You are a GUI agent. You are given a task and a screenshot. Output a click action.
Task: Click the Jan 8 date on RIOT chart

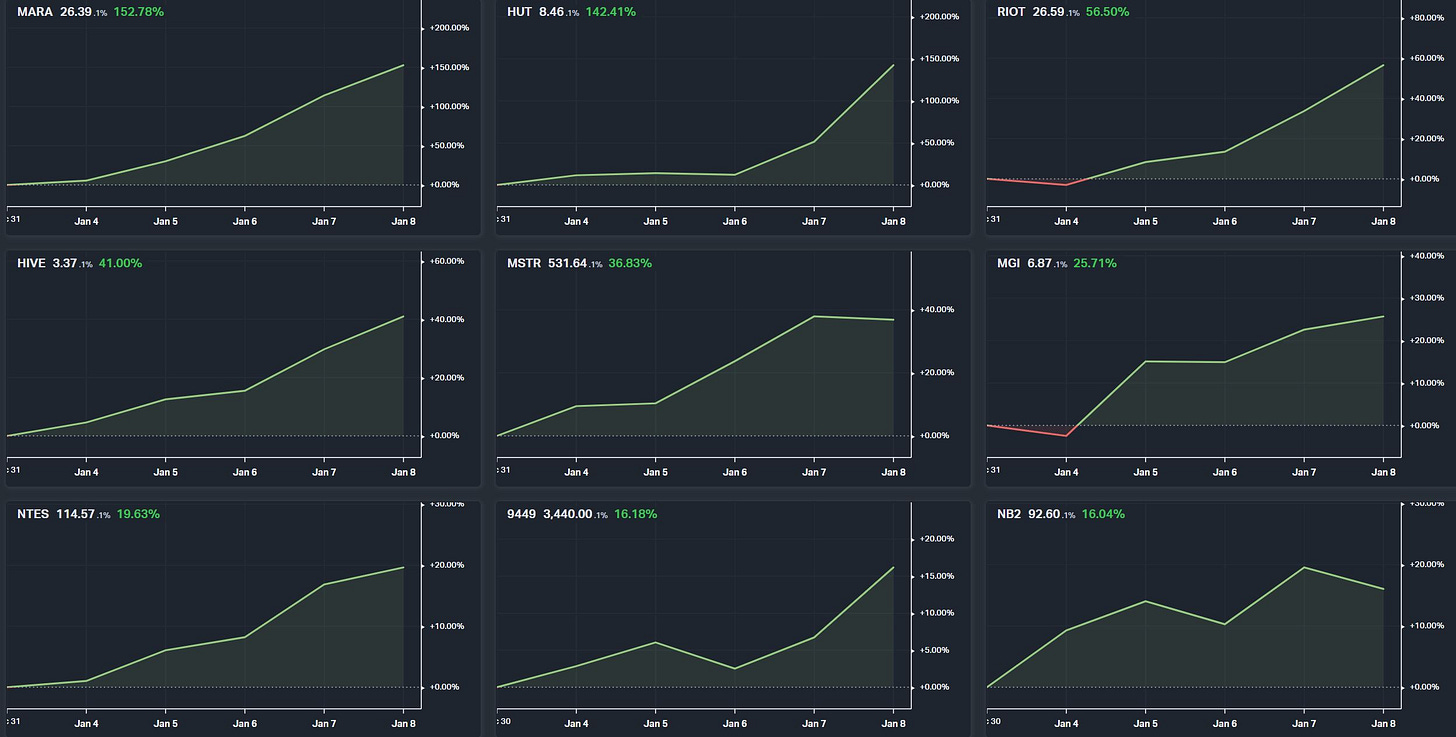(x=1383, y=221)
